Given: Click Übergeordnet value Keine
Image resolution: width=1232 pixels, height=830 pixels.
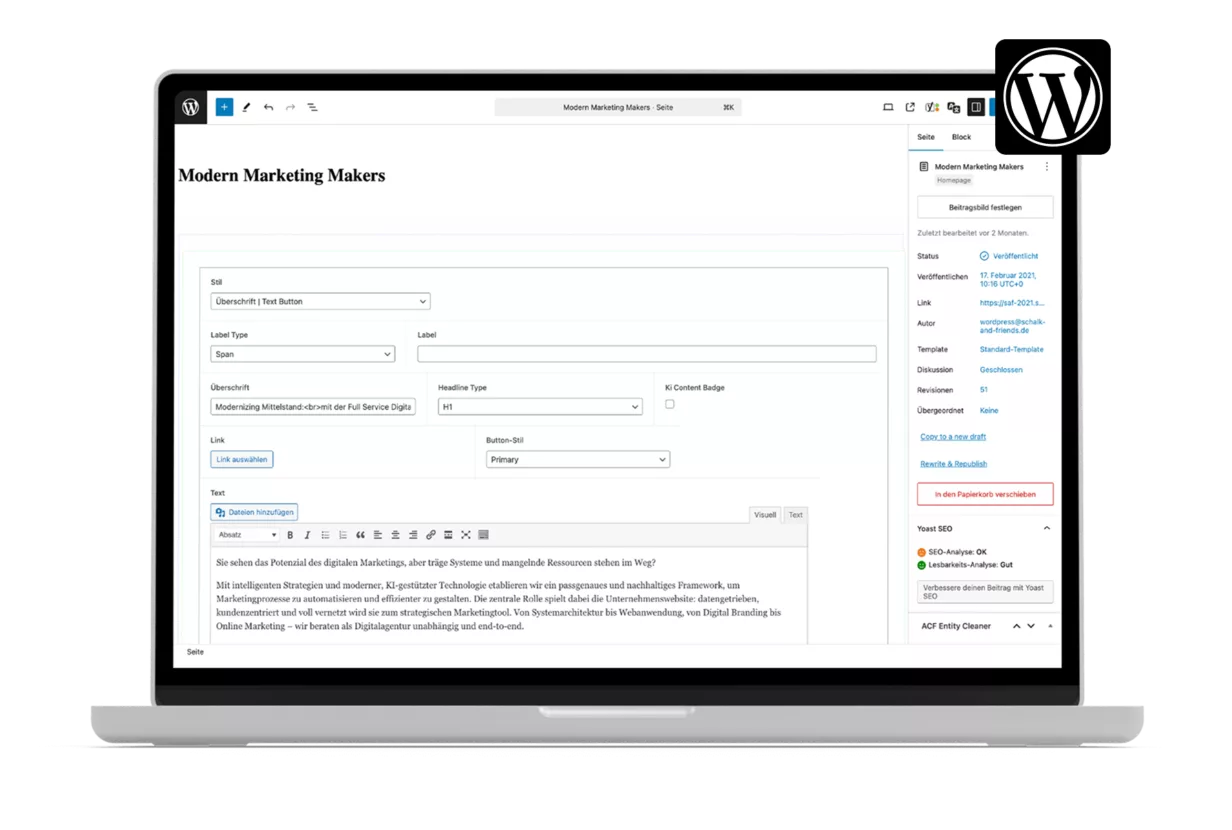Looking at the screenshot, I should pos(989,411).
